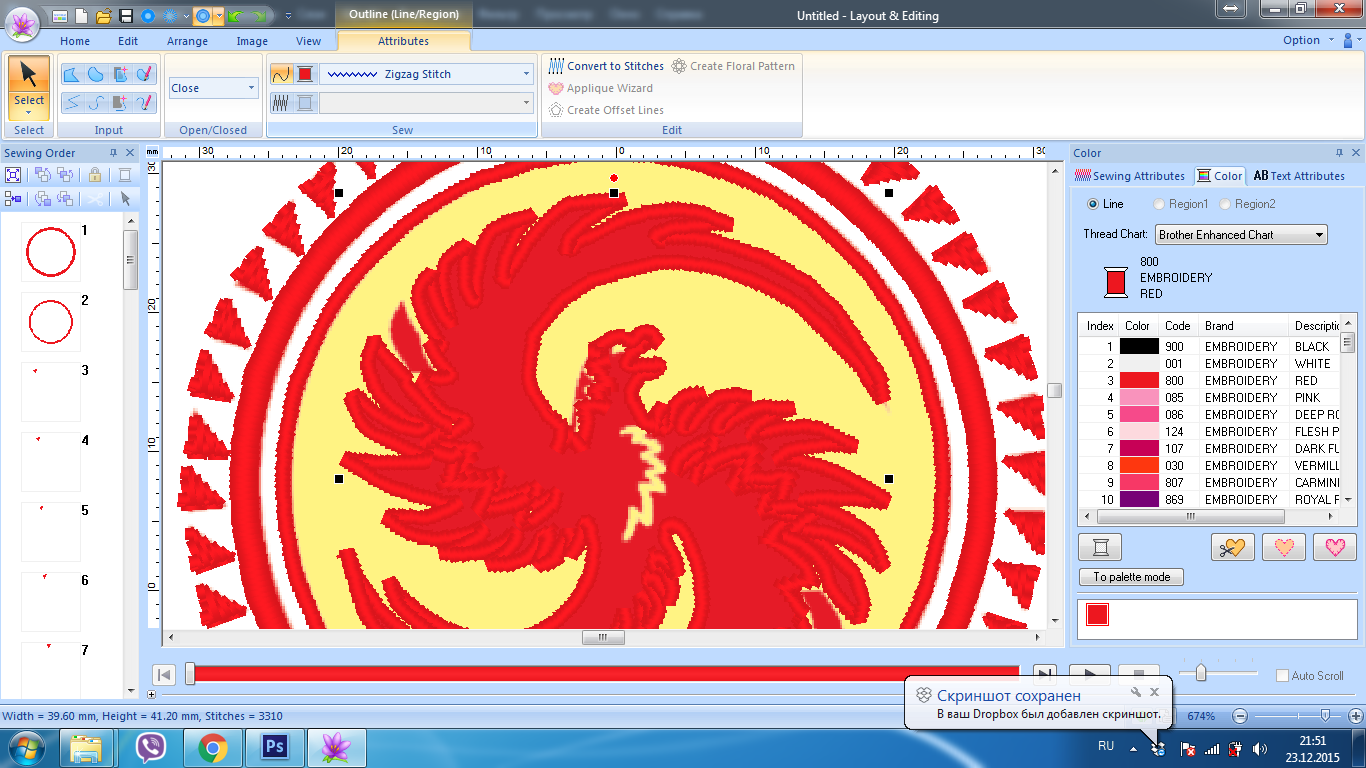This screenshot has width=1366, height=768.
Task: Switch to the Sewing Attributes tab
Action: 1130,176
